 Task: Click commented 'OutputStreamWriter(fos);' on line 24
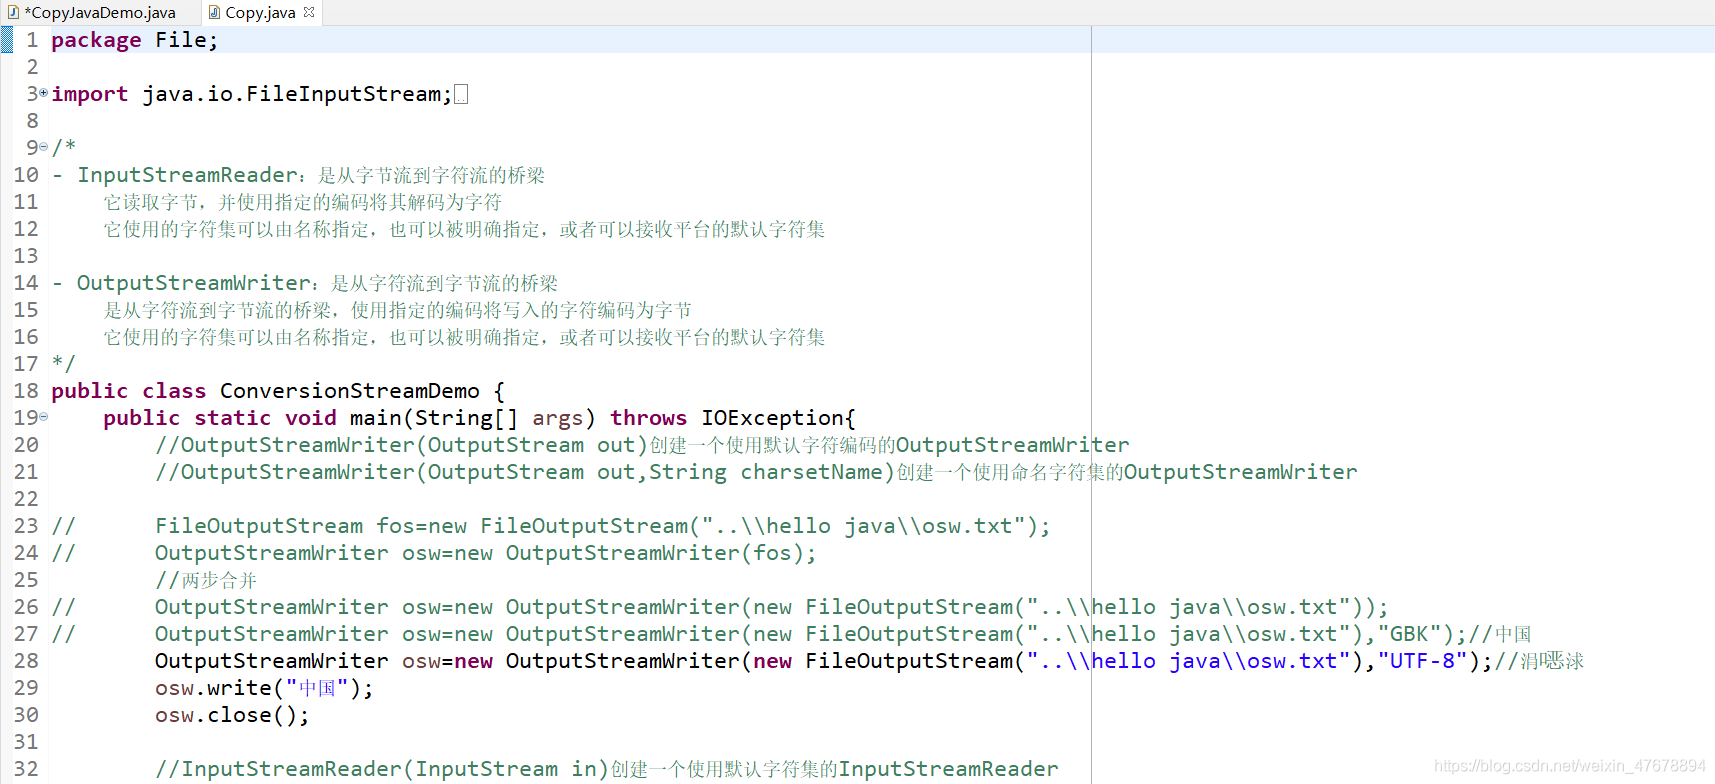pyautogui.click(x=661, y=553)
